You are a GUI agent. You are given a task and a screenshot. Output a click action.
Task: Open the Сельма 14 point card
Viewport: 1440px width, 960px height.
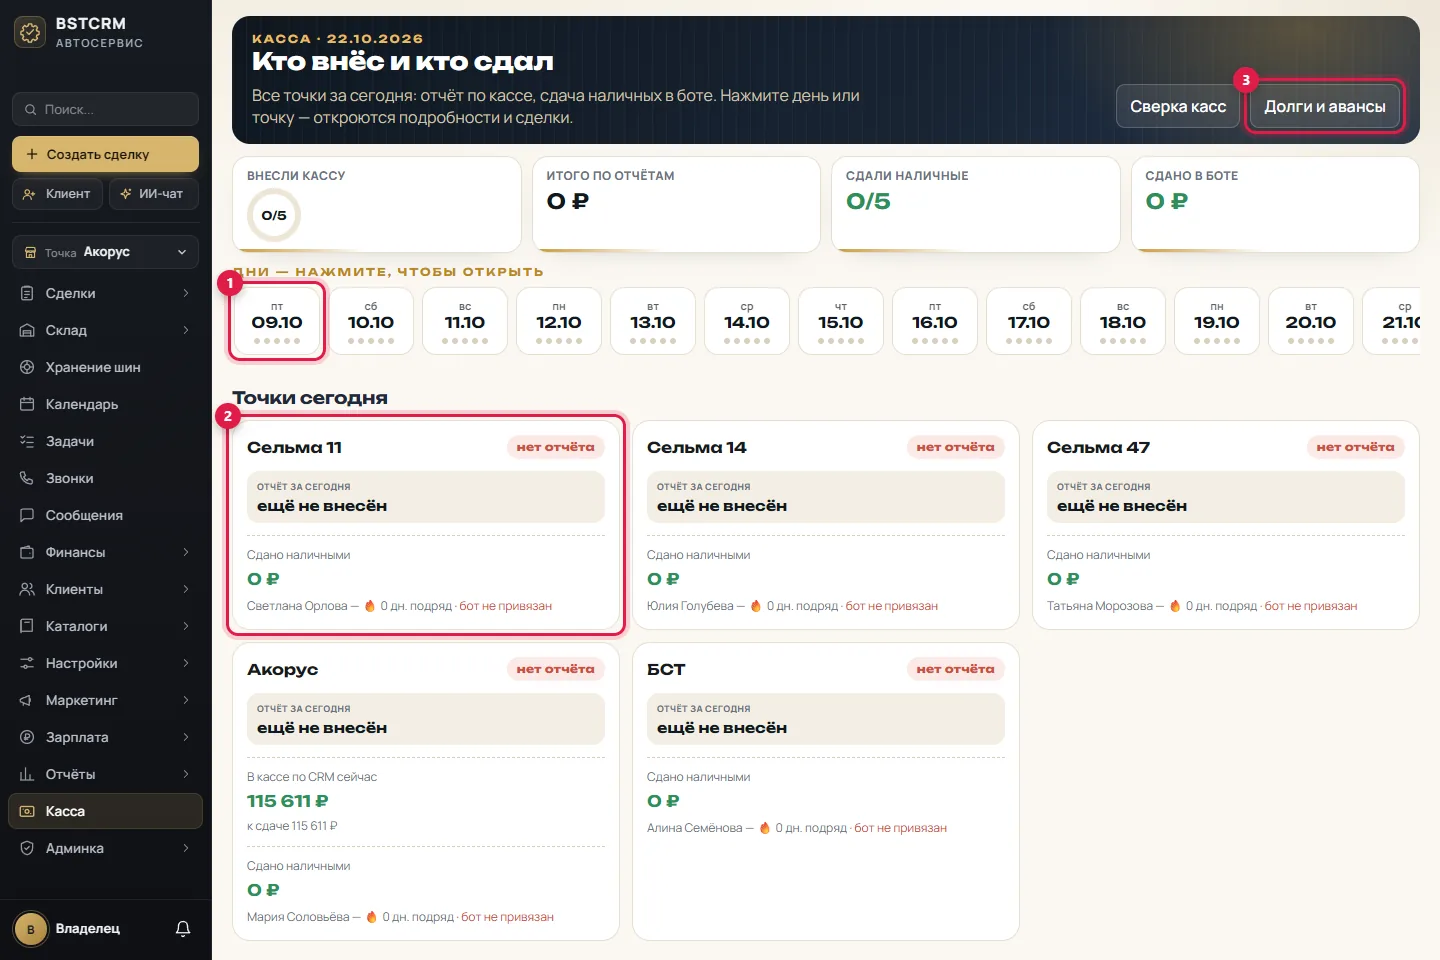click(x=826, y=525)
